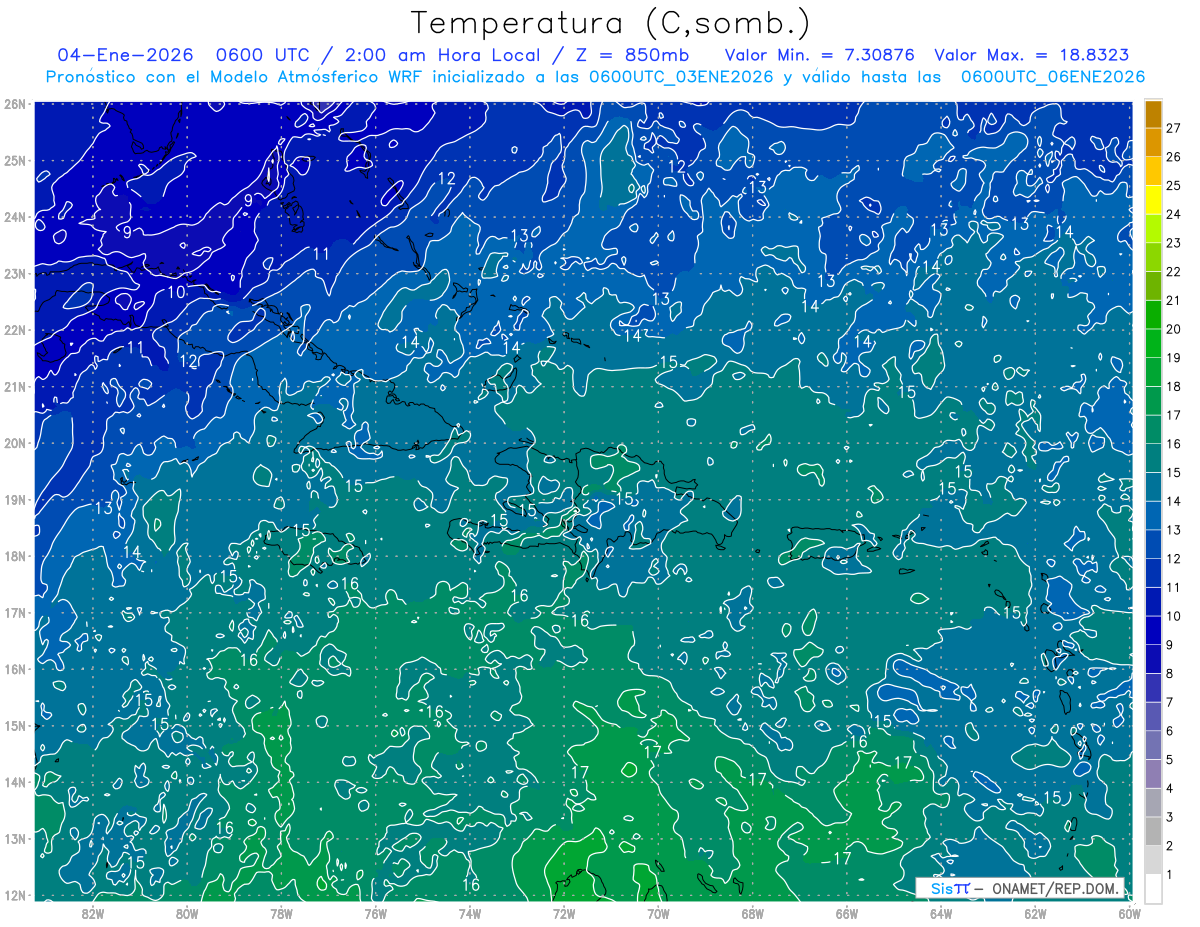Viewport: 1200px width, 927px height.
Task: Click the number 26 on the color scale
Action: (1173, 157)
